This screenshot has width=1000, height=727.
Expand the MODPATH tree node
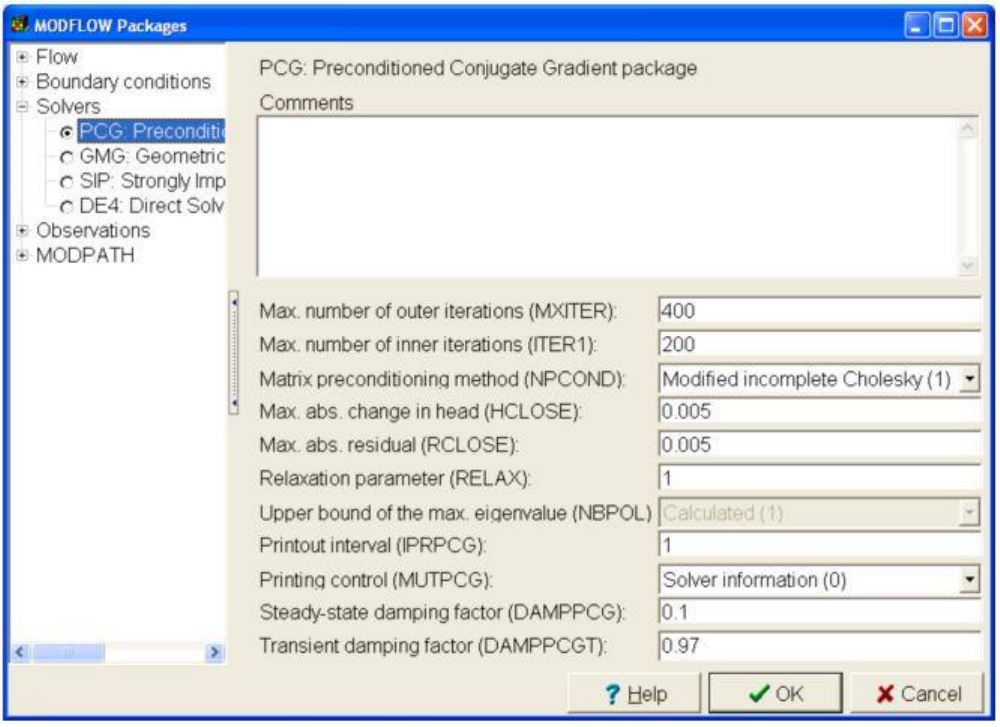point(22,255)
